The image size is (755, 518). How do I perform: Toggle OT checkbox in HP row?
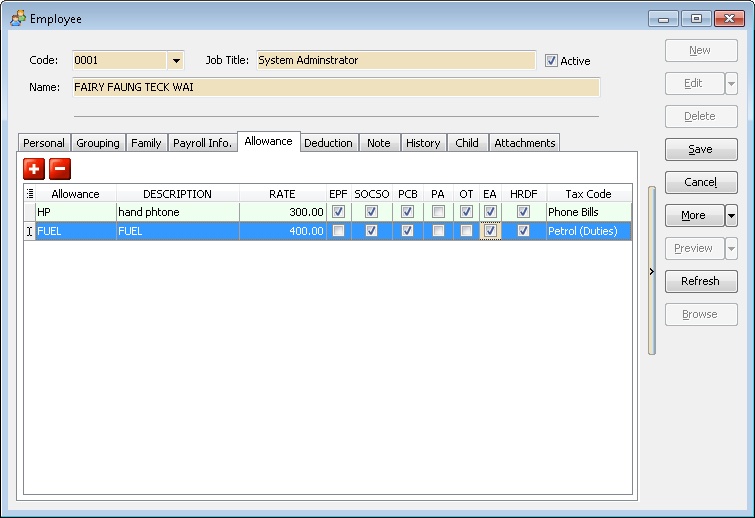pos(466,212)
